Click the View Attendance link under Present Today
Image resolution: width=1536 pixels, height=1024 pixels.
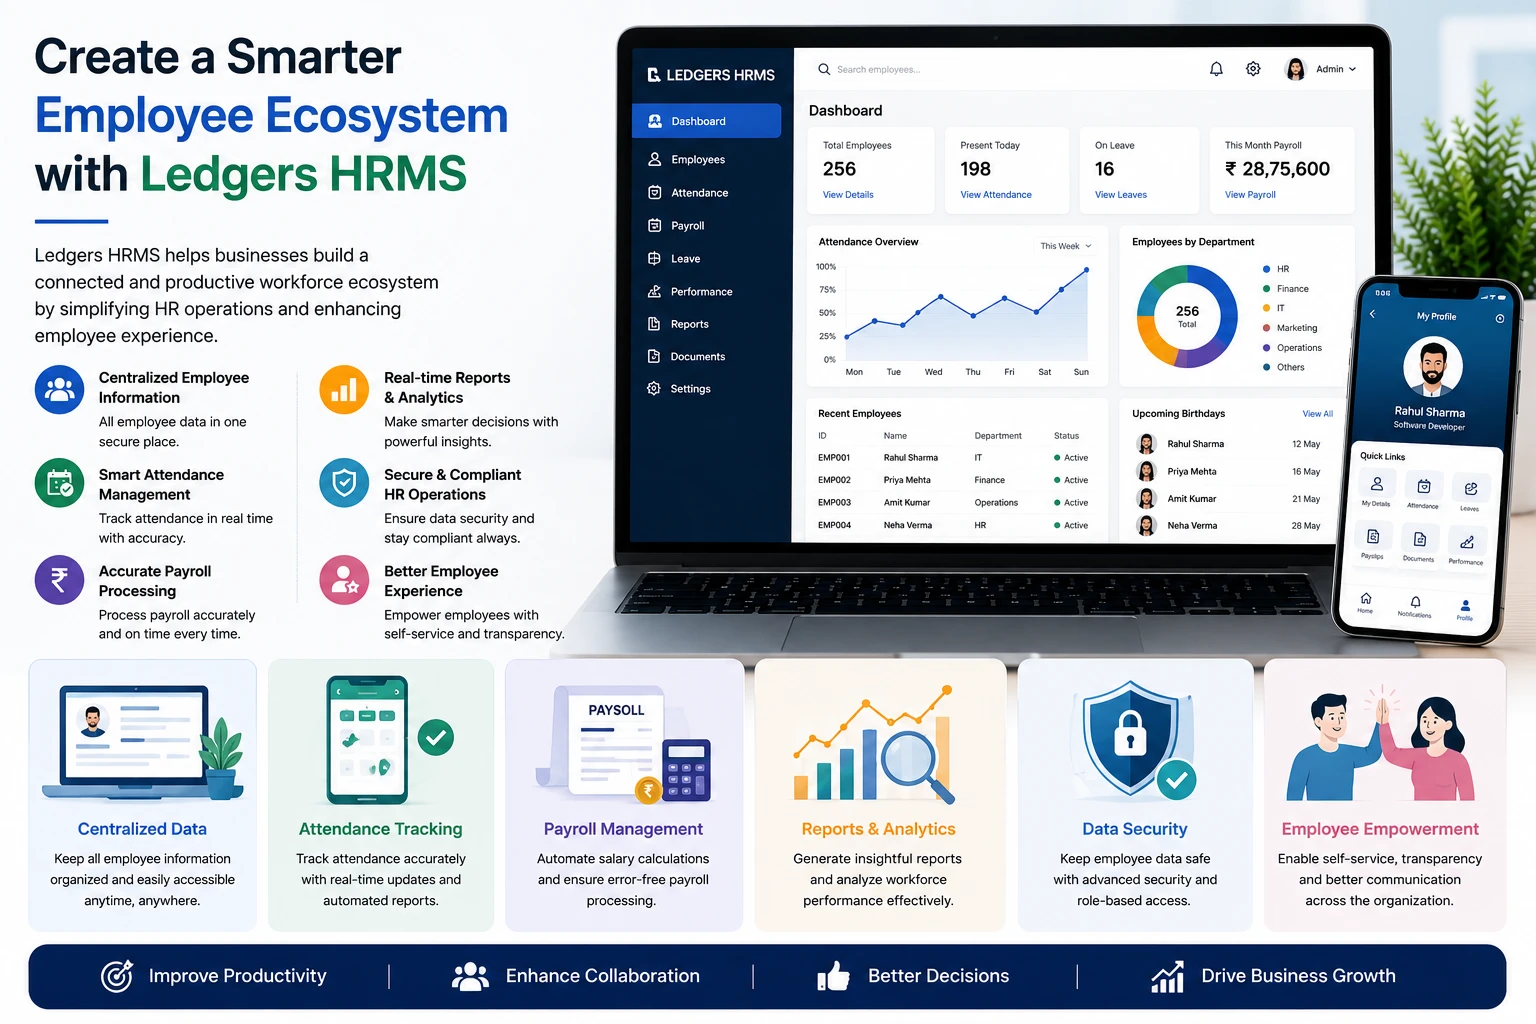point(996,195)
